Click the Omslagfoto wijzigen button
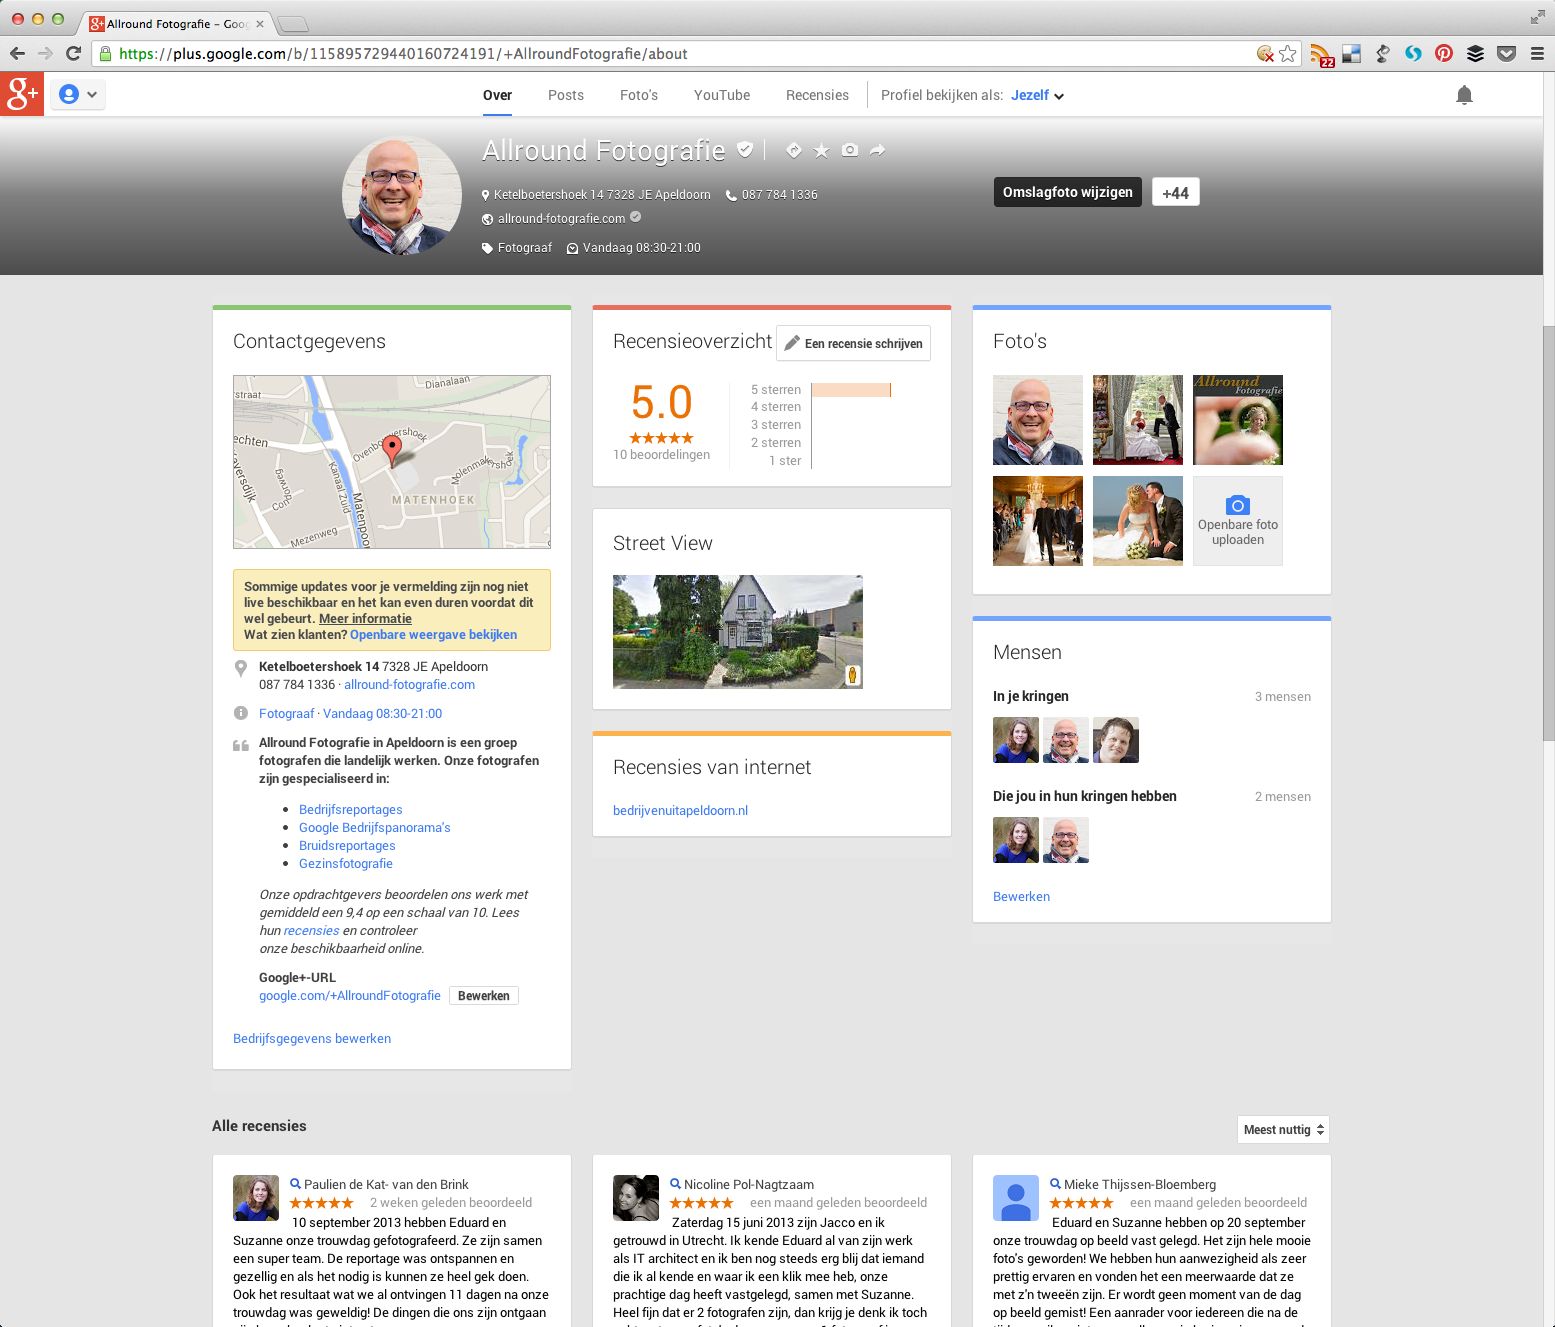This screenshot has width=1555, height=1327. click(x=1067, y=192)
